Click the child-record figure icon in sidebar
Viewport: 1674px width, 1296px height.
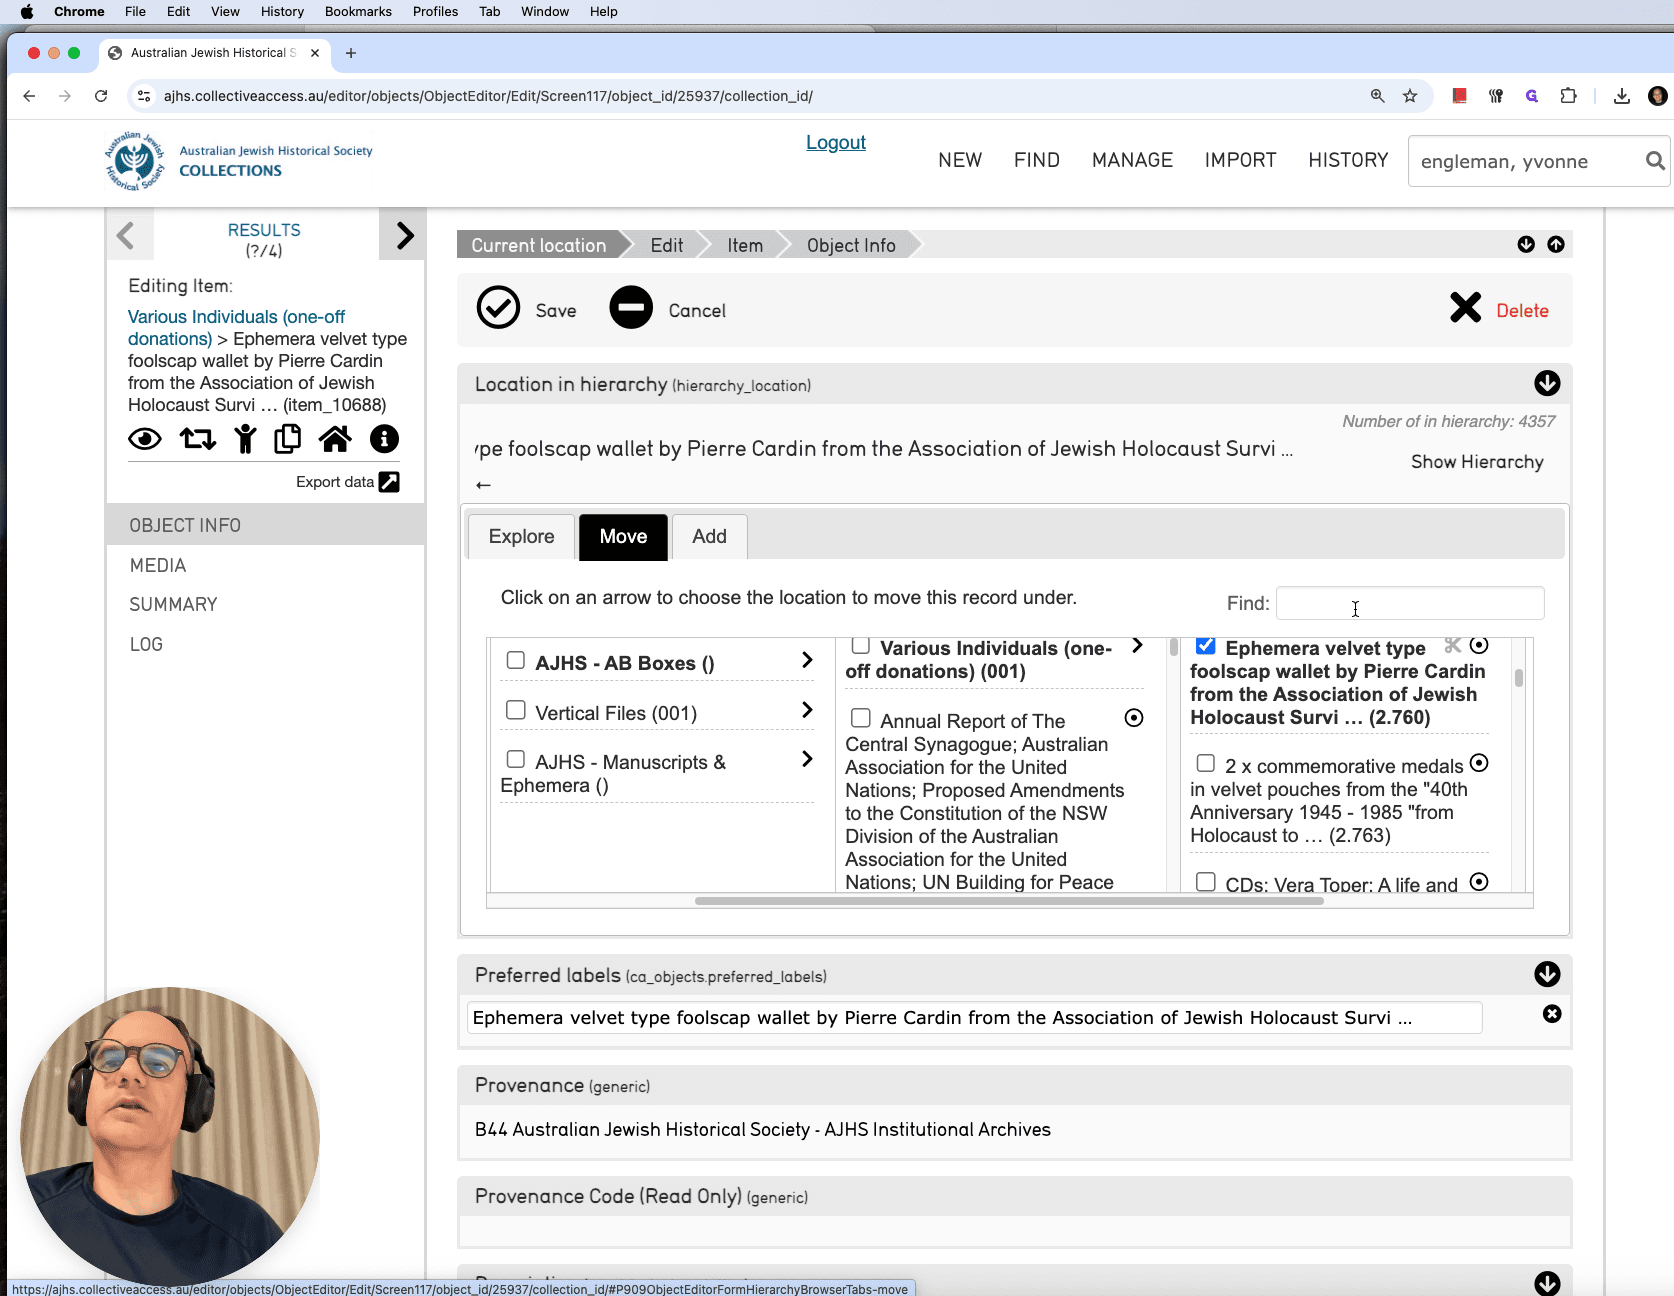coord(245,439)
